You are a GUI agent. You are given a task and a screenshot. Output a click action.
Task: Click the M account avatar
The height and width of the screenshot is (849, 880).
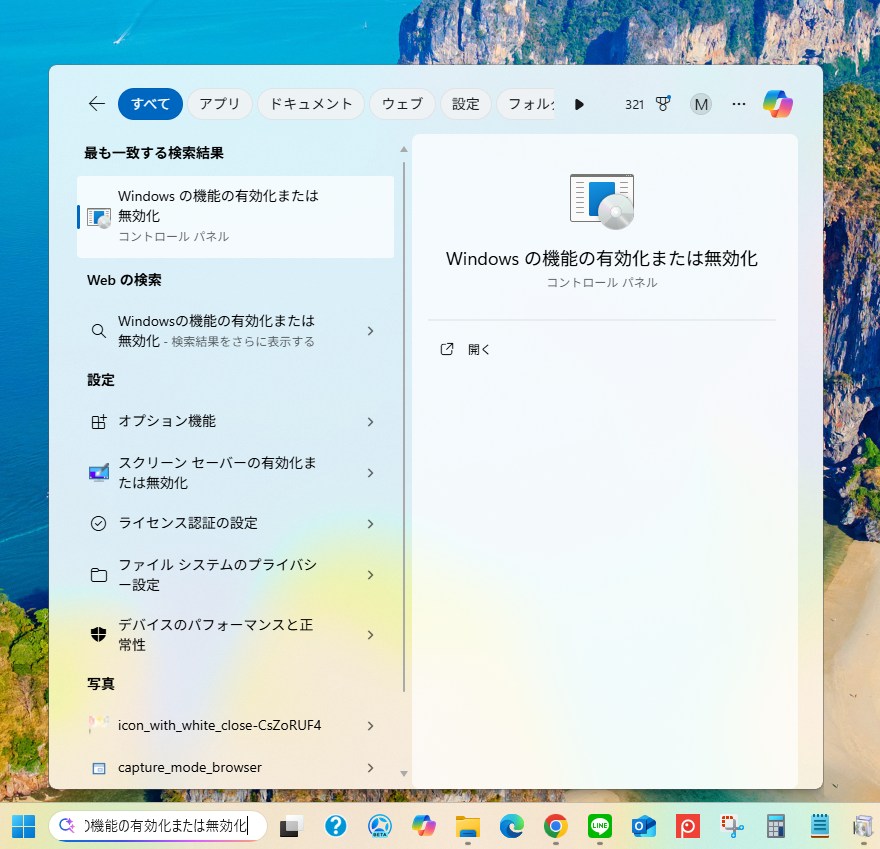[701, 104]
